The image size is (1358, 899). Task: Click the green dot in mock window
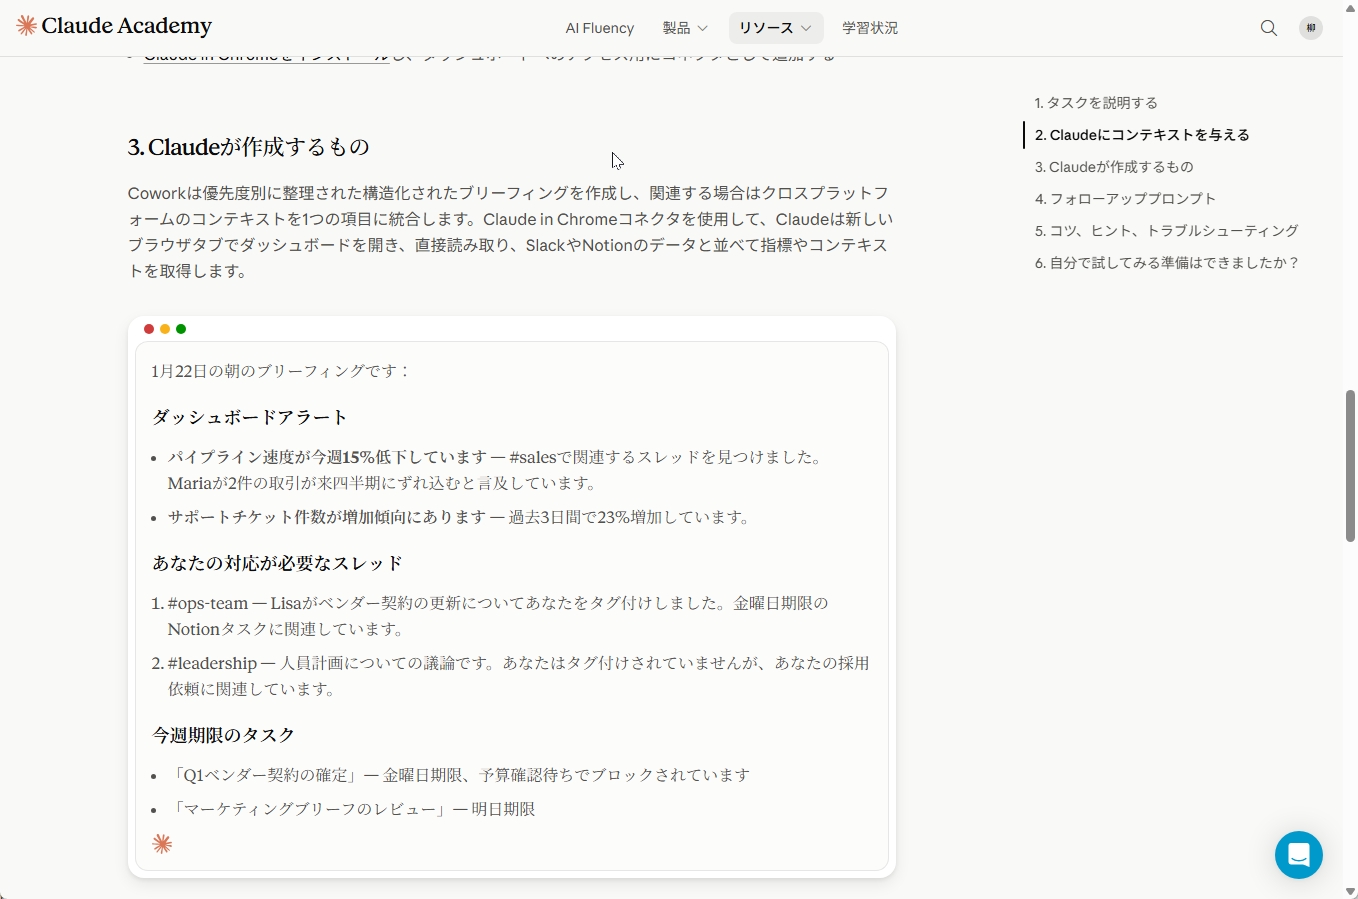coord(181,329)
